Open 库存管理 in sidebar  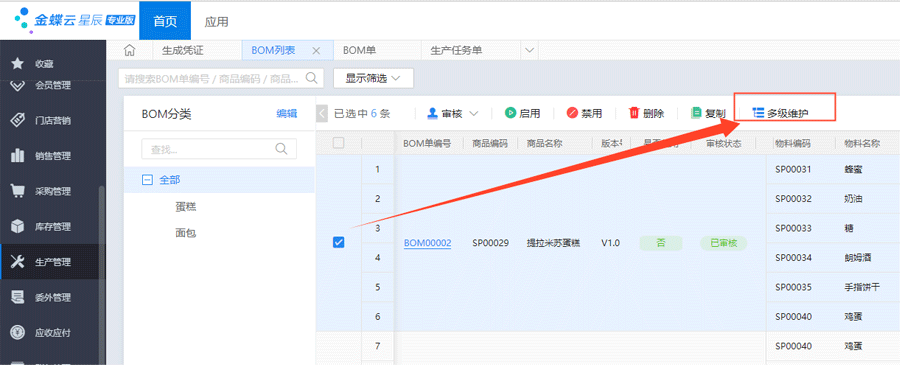[53, 227]
